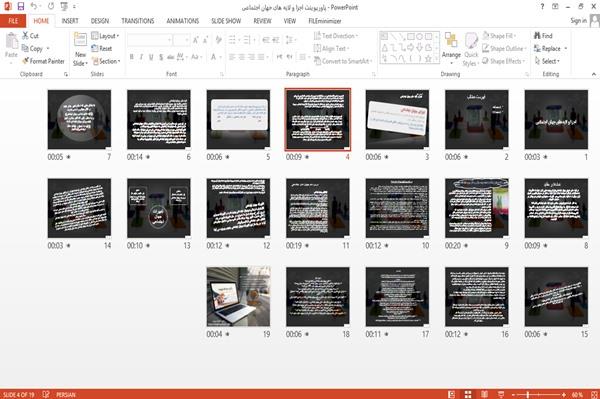
Task: Switch to the SLIDE SHOW tab
Action: (226, 21)
